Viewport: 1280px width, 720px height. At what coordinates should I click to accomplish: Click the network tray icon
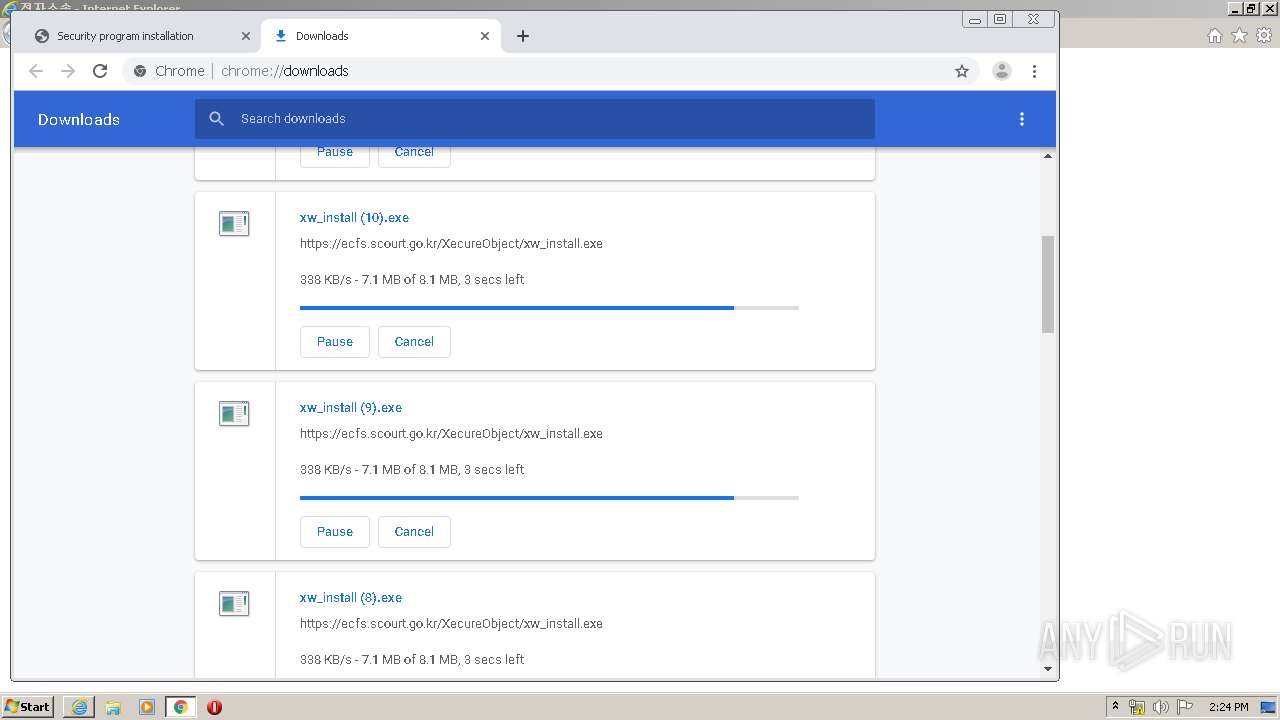tap(1137, 707)
